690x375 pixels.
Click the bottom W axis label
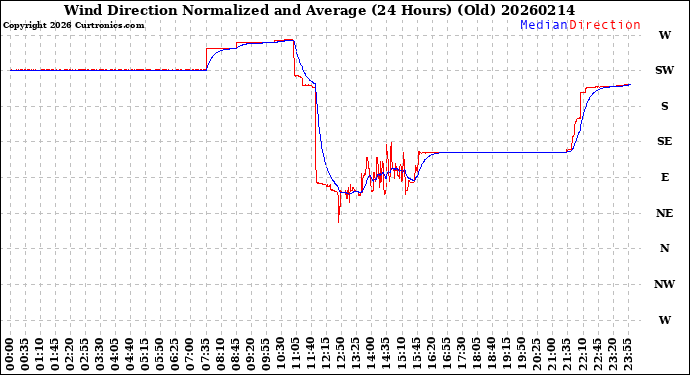click(664, 320)
